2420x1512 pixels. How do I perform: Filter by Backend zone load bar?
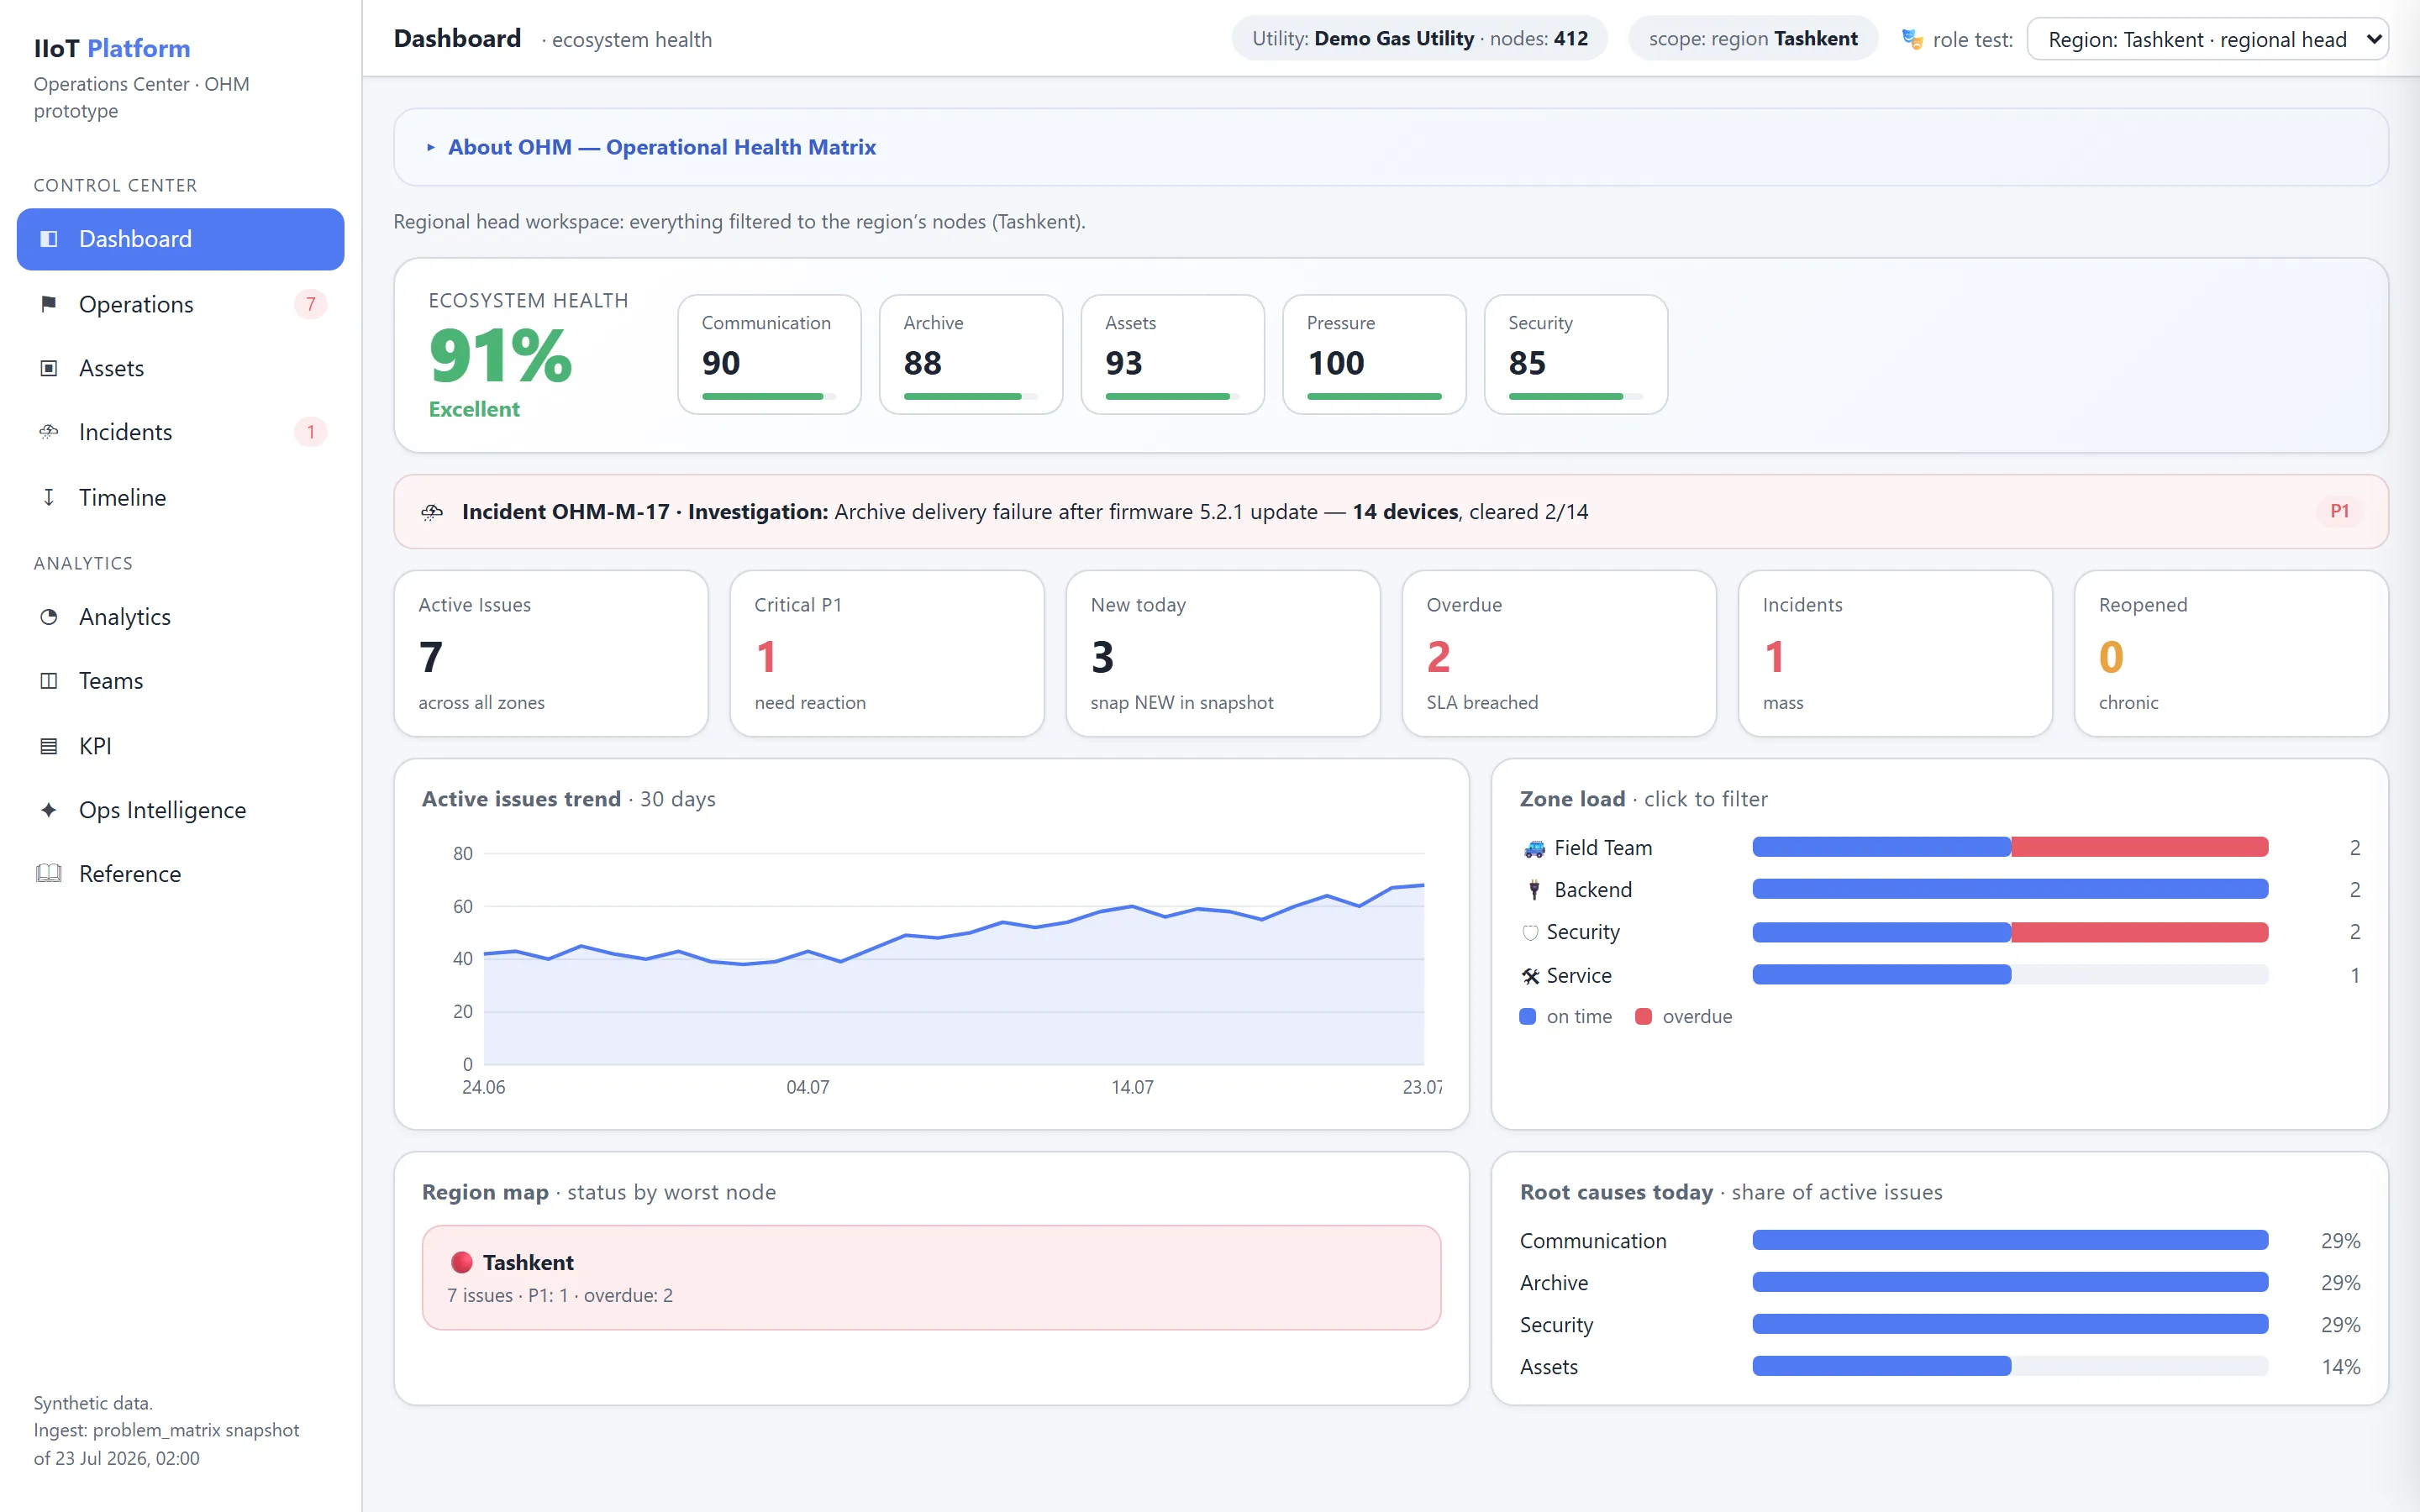2010,889
